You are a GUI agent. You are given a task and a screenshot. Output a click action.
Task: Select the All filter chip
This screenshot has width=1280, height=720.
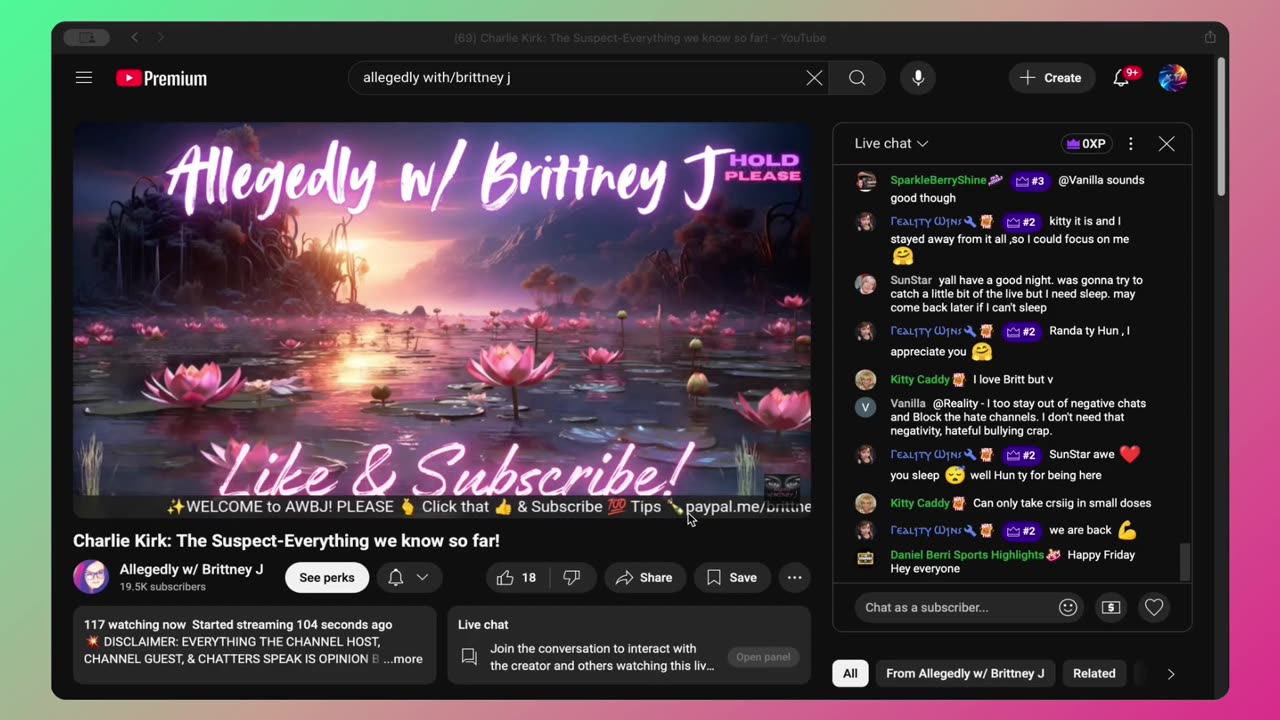tap(850, 674)
